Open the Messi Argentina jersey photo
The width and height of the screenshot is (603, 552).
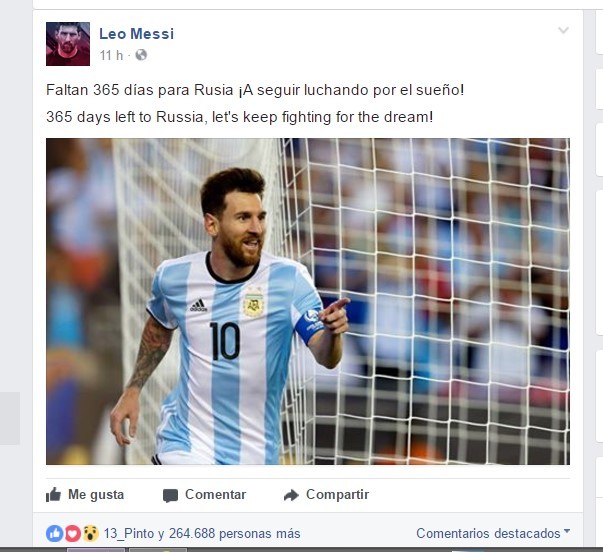[x=308, y=301]
